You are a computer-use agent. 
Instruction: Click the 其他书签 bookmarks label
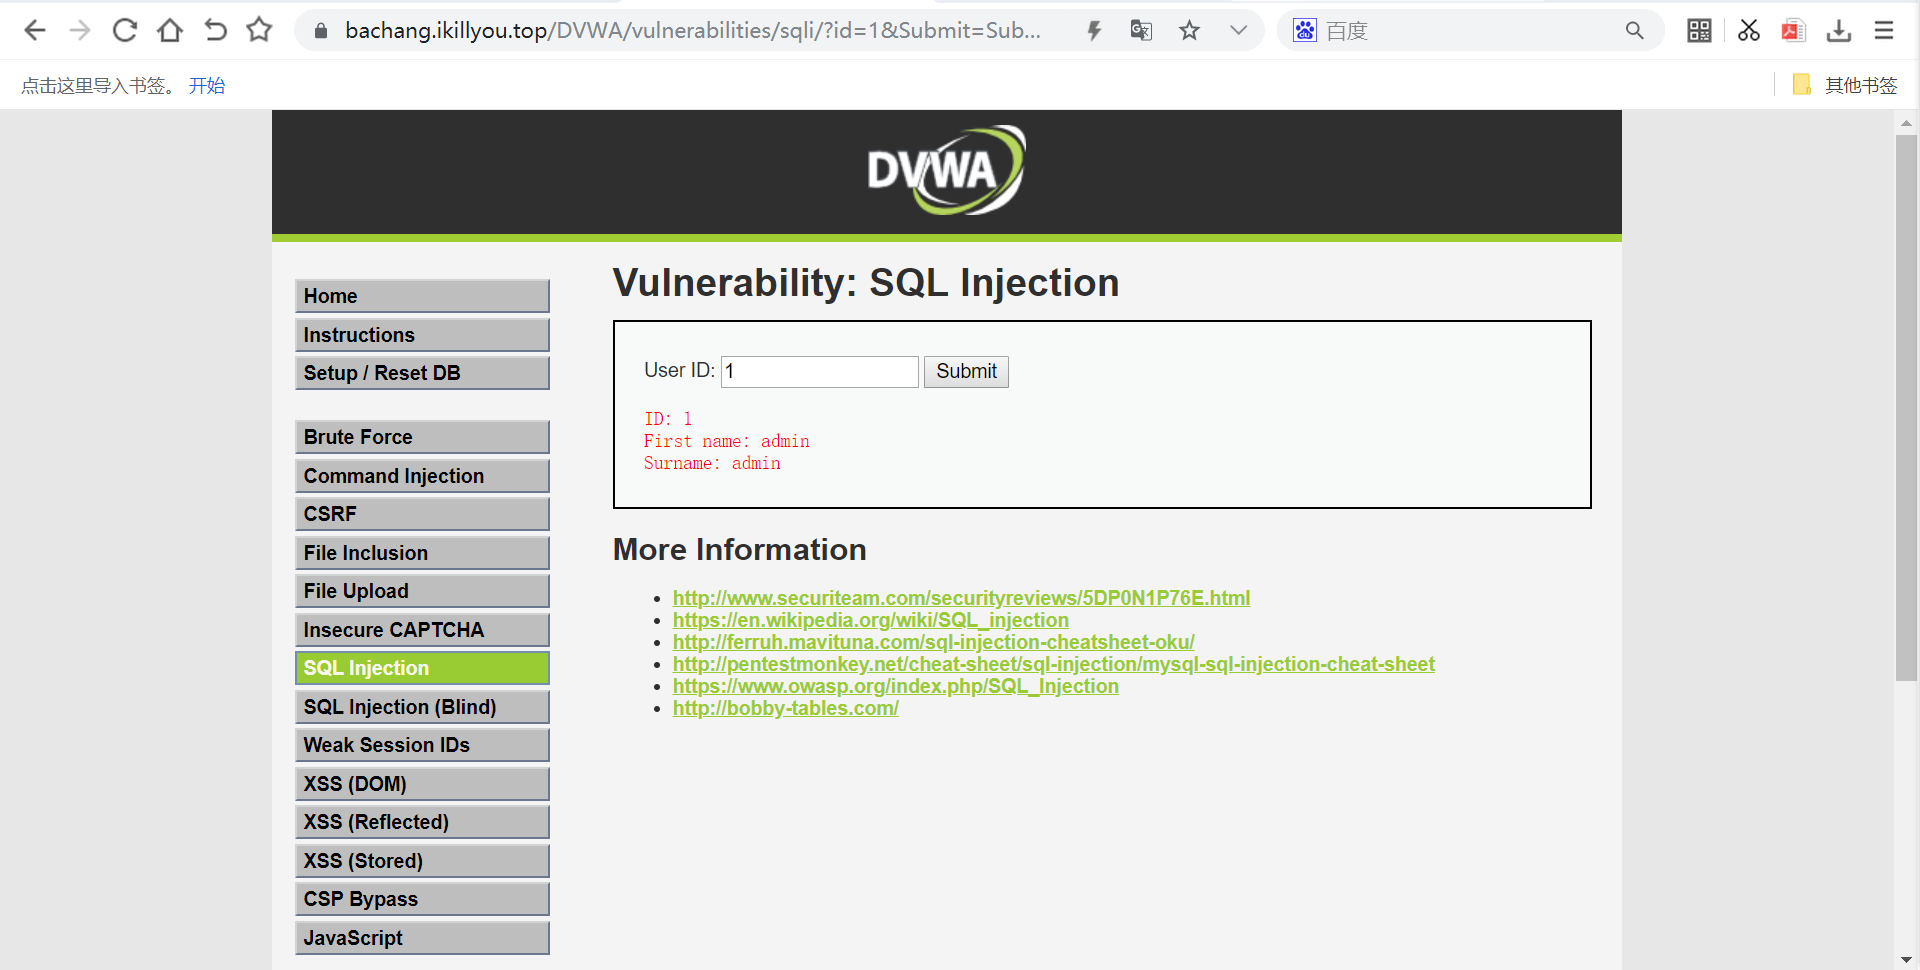click(1861, 86)
